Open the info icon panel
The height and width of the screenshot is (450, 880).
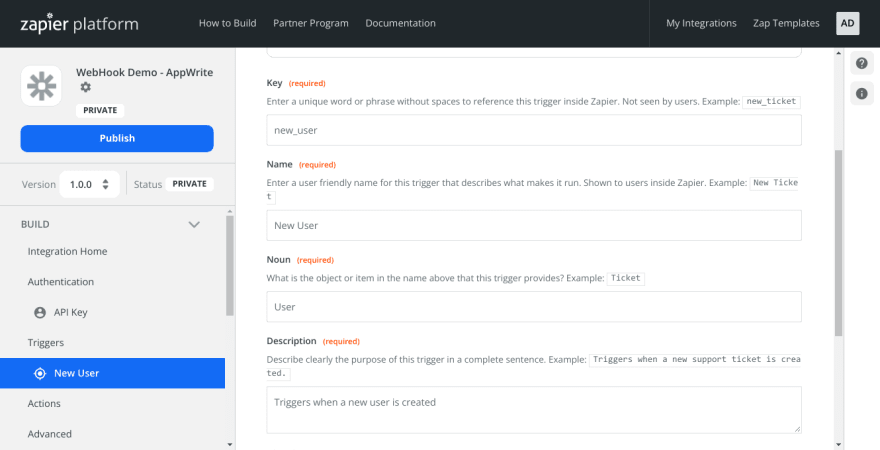[x=862, y=93]
